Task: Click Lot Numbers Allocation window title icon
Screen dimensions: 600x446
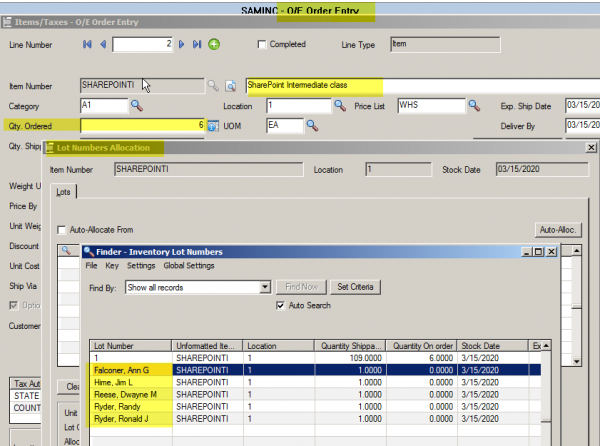Action: [x=50, y=148]
